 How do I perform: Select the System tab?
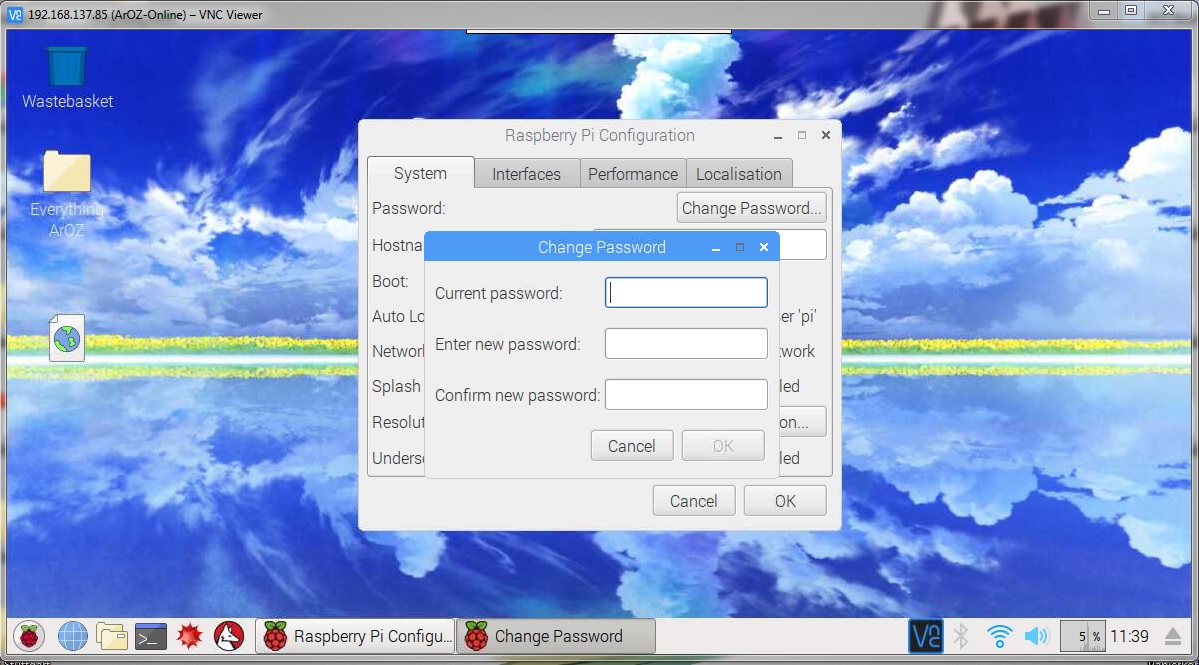pyautogui.click(x=421, y=174)
